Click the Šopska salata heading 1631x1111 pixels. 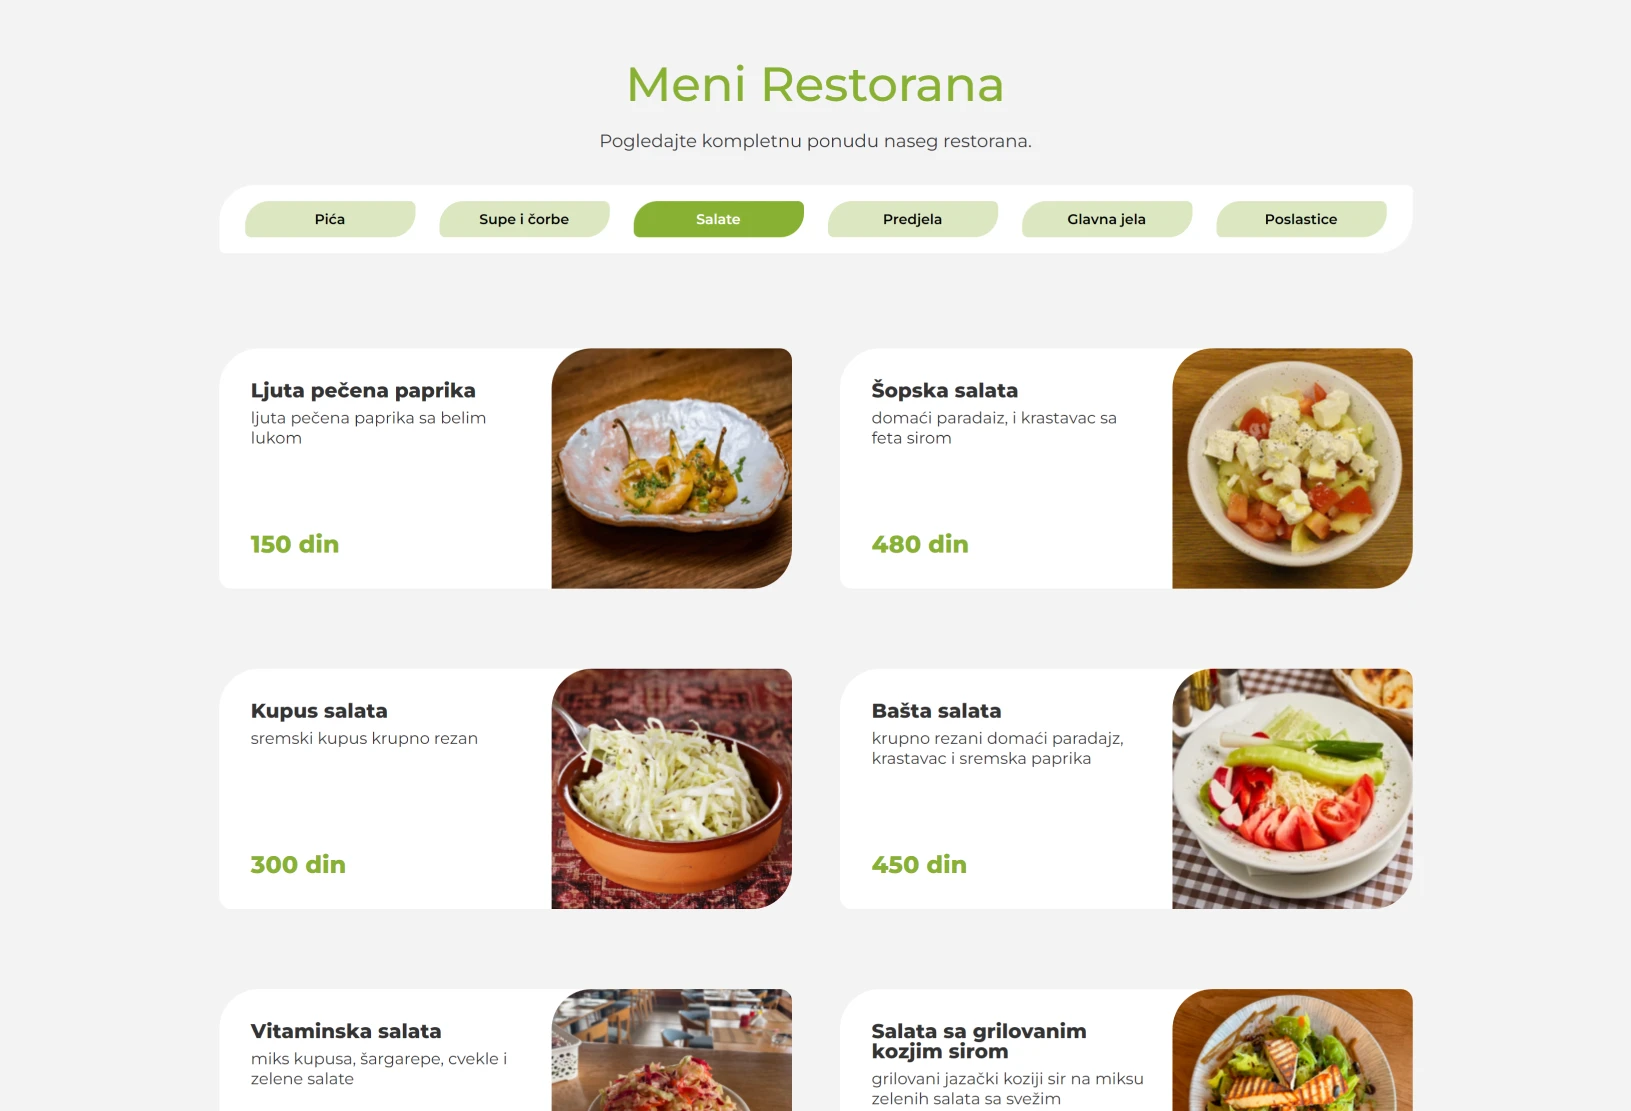coord(944,390)
